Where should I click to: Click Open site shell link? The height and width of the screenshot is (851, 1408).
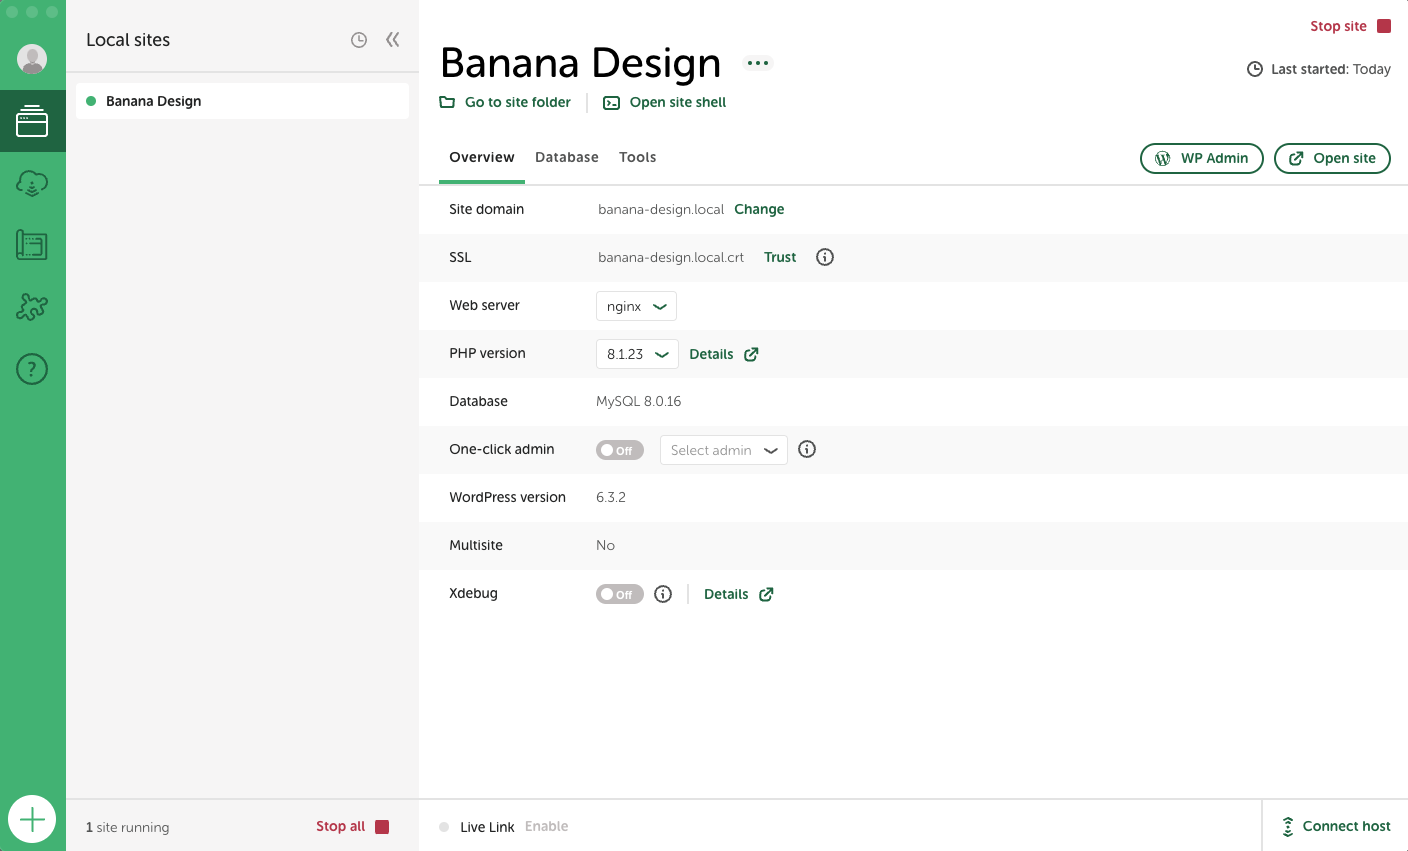coord(665,102)
